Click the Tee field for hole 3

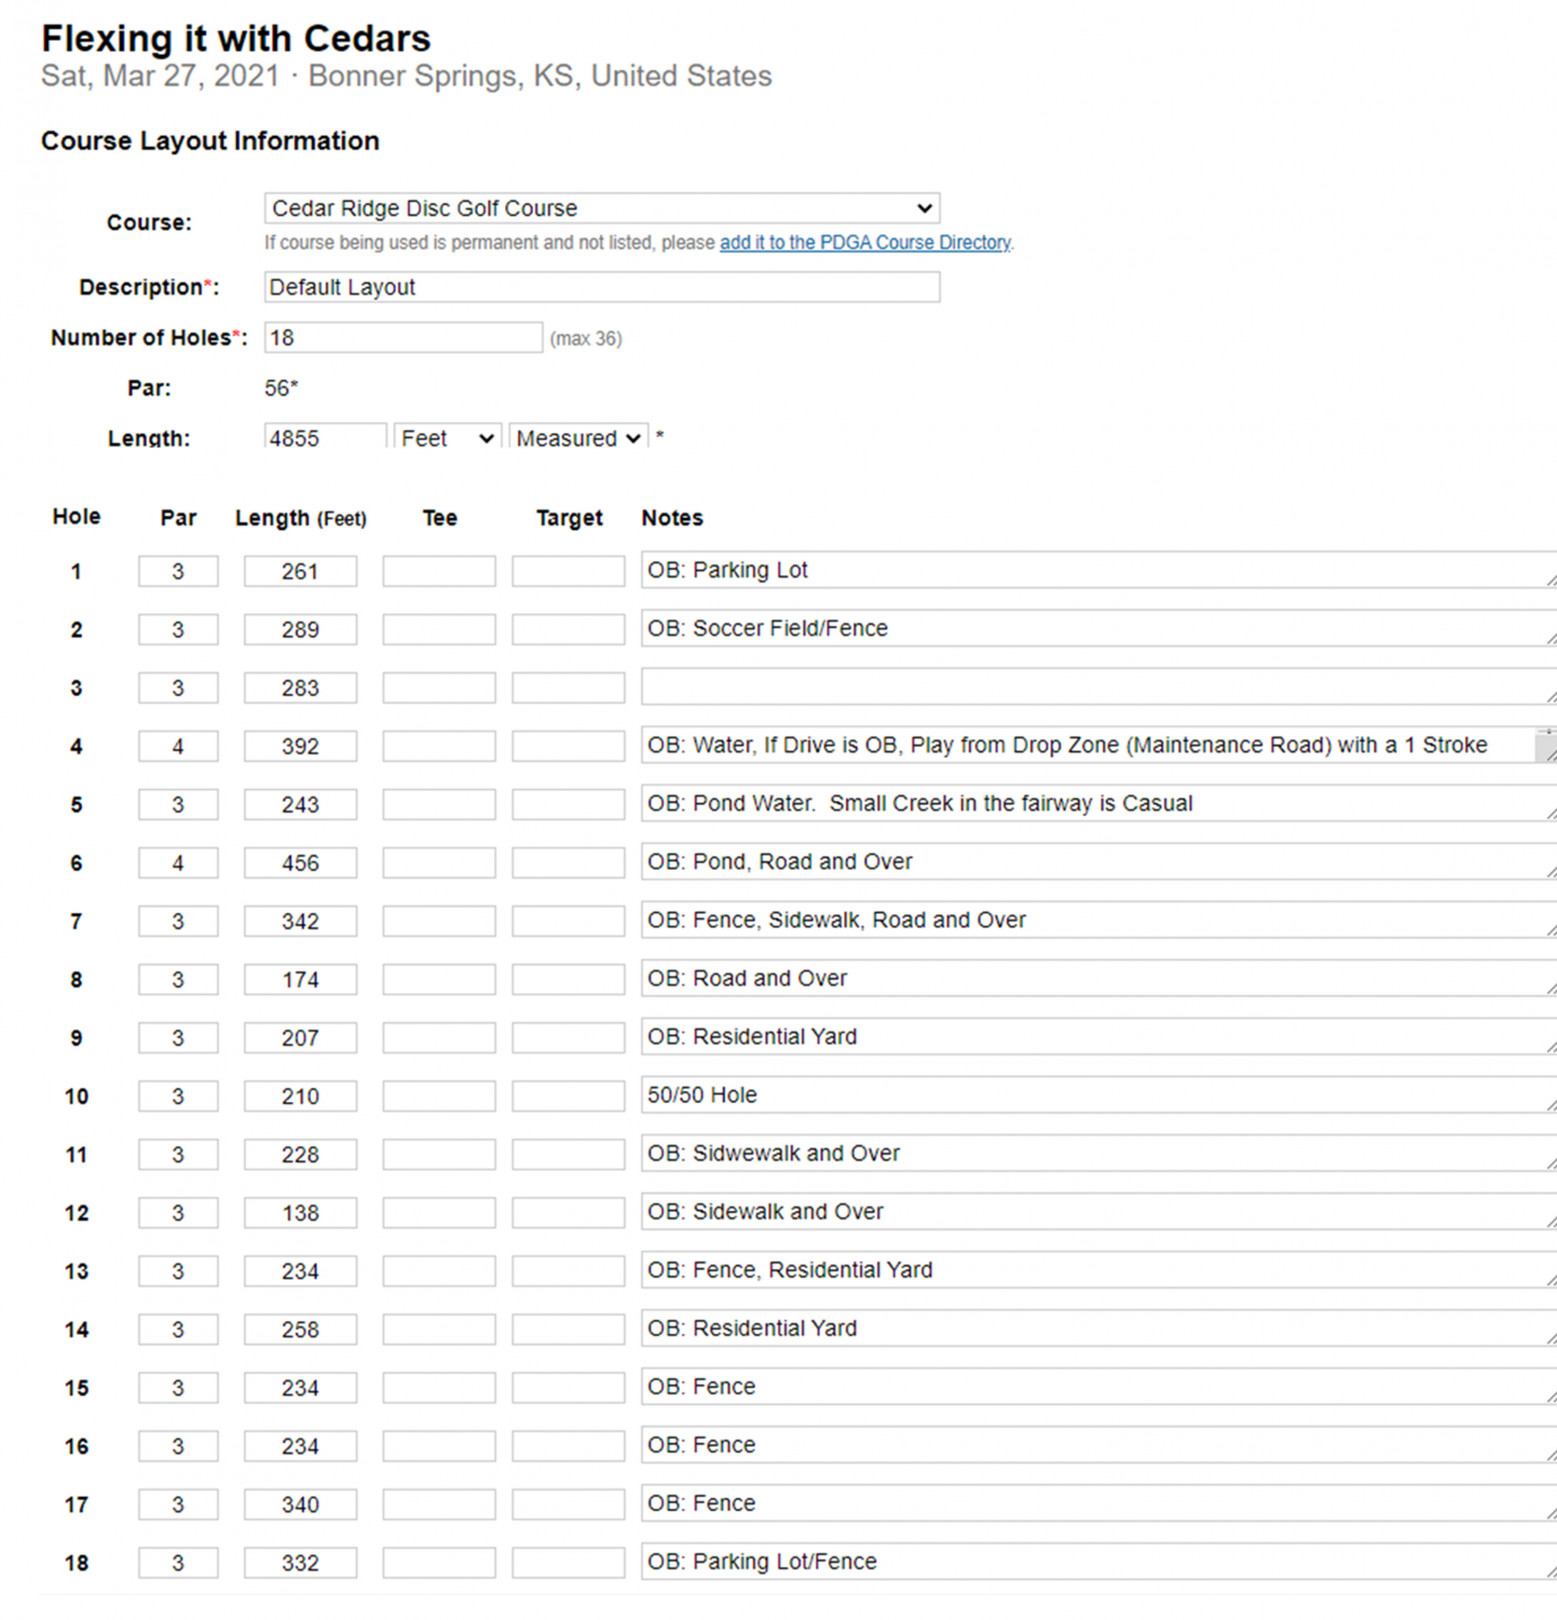pos(439,688)
